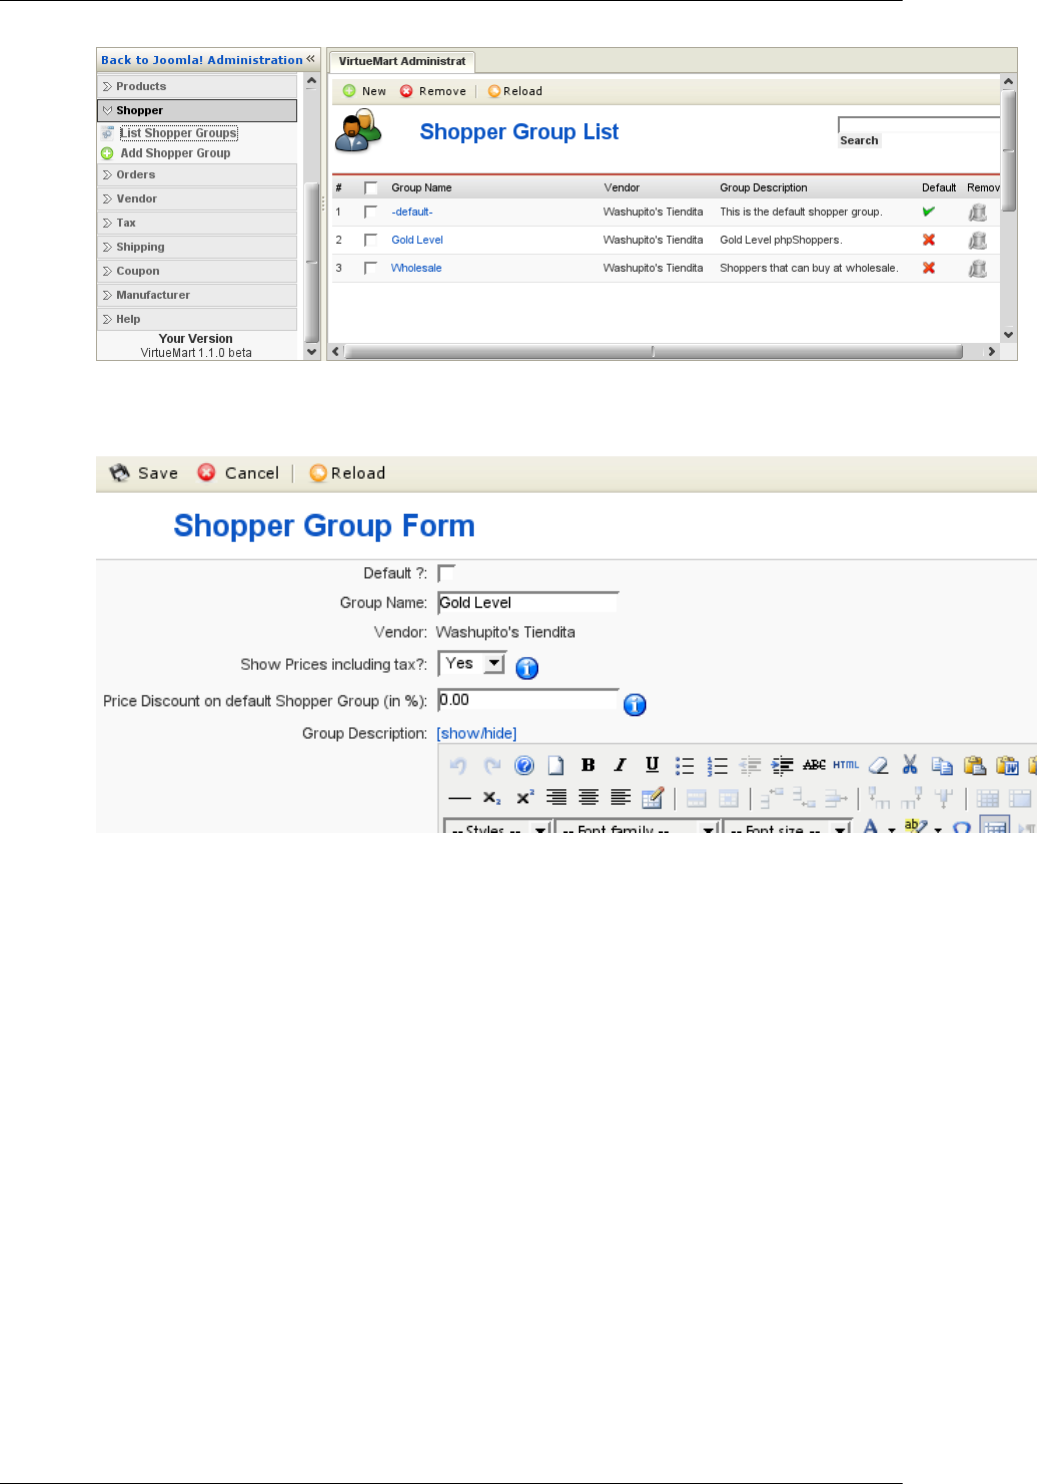Click the Paste clipboard icon
Image resolution: width=1037 pixels, height=1484 pixels.
click(975, 766)
